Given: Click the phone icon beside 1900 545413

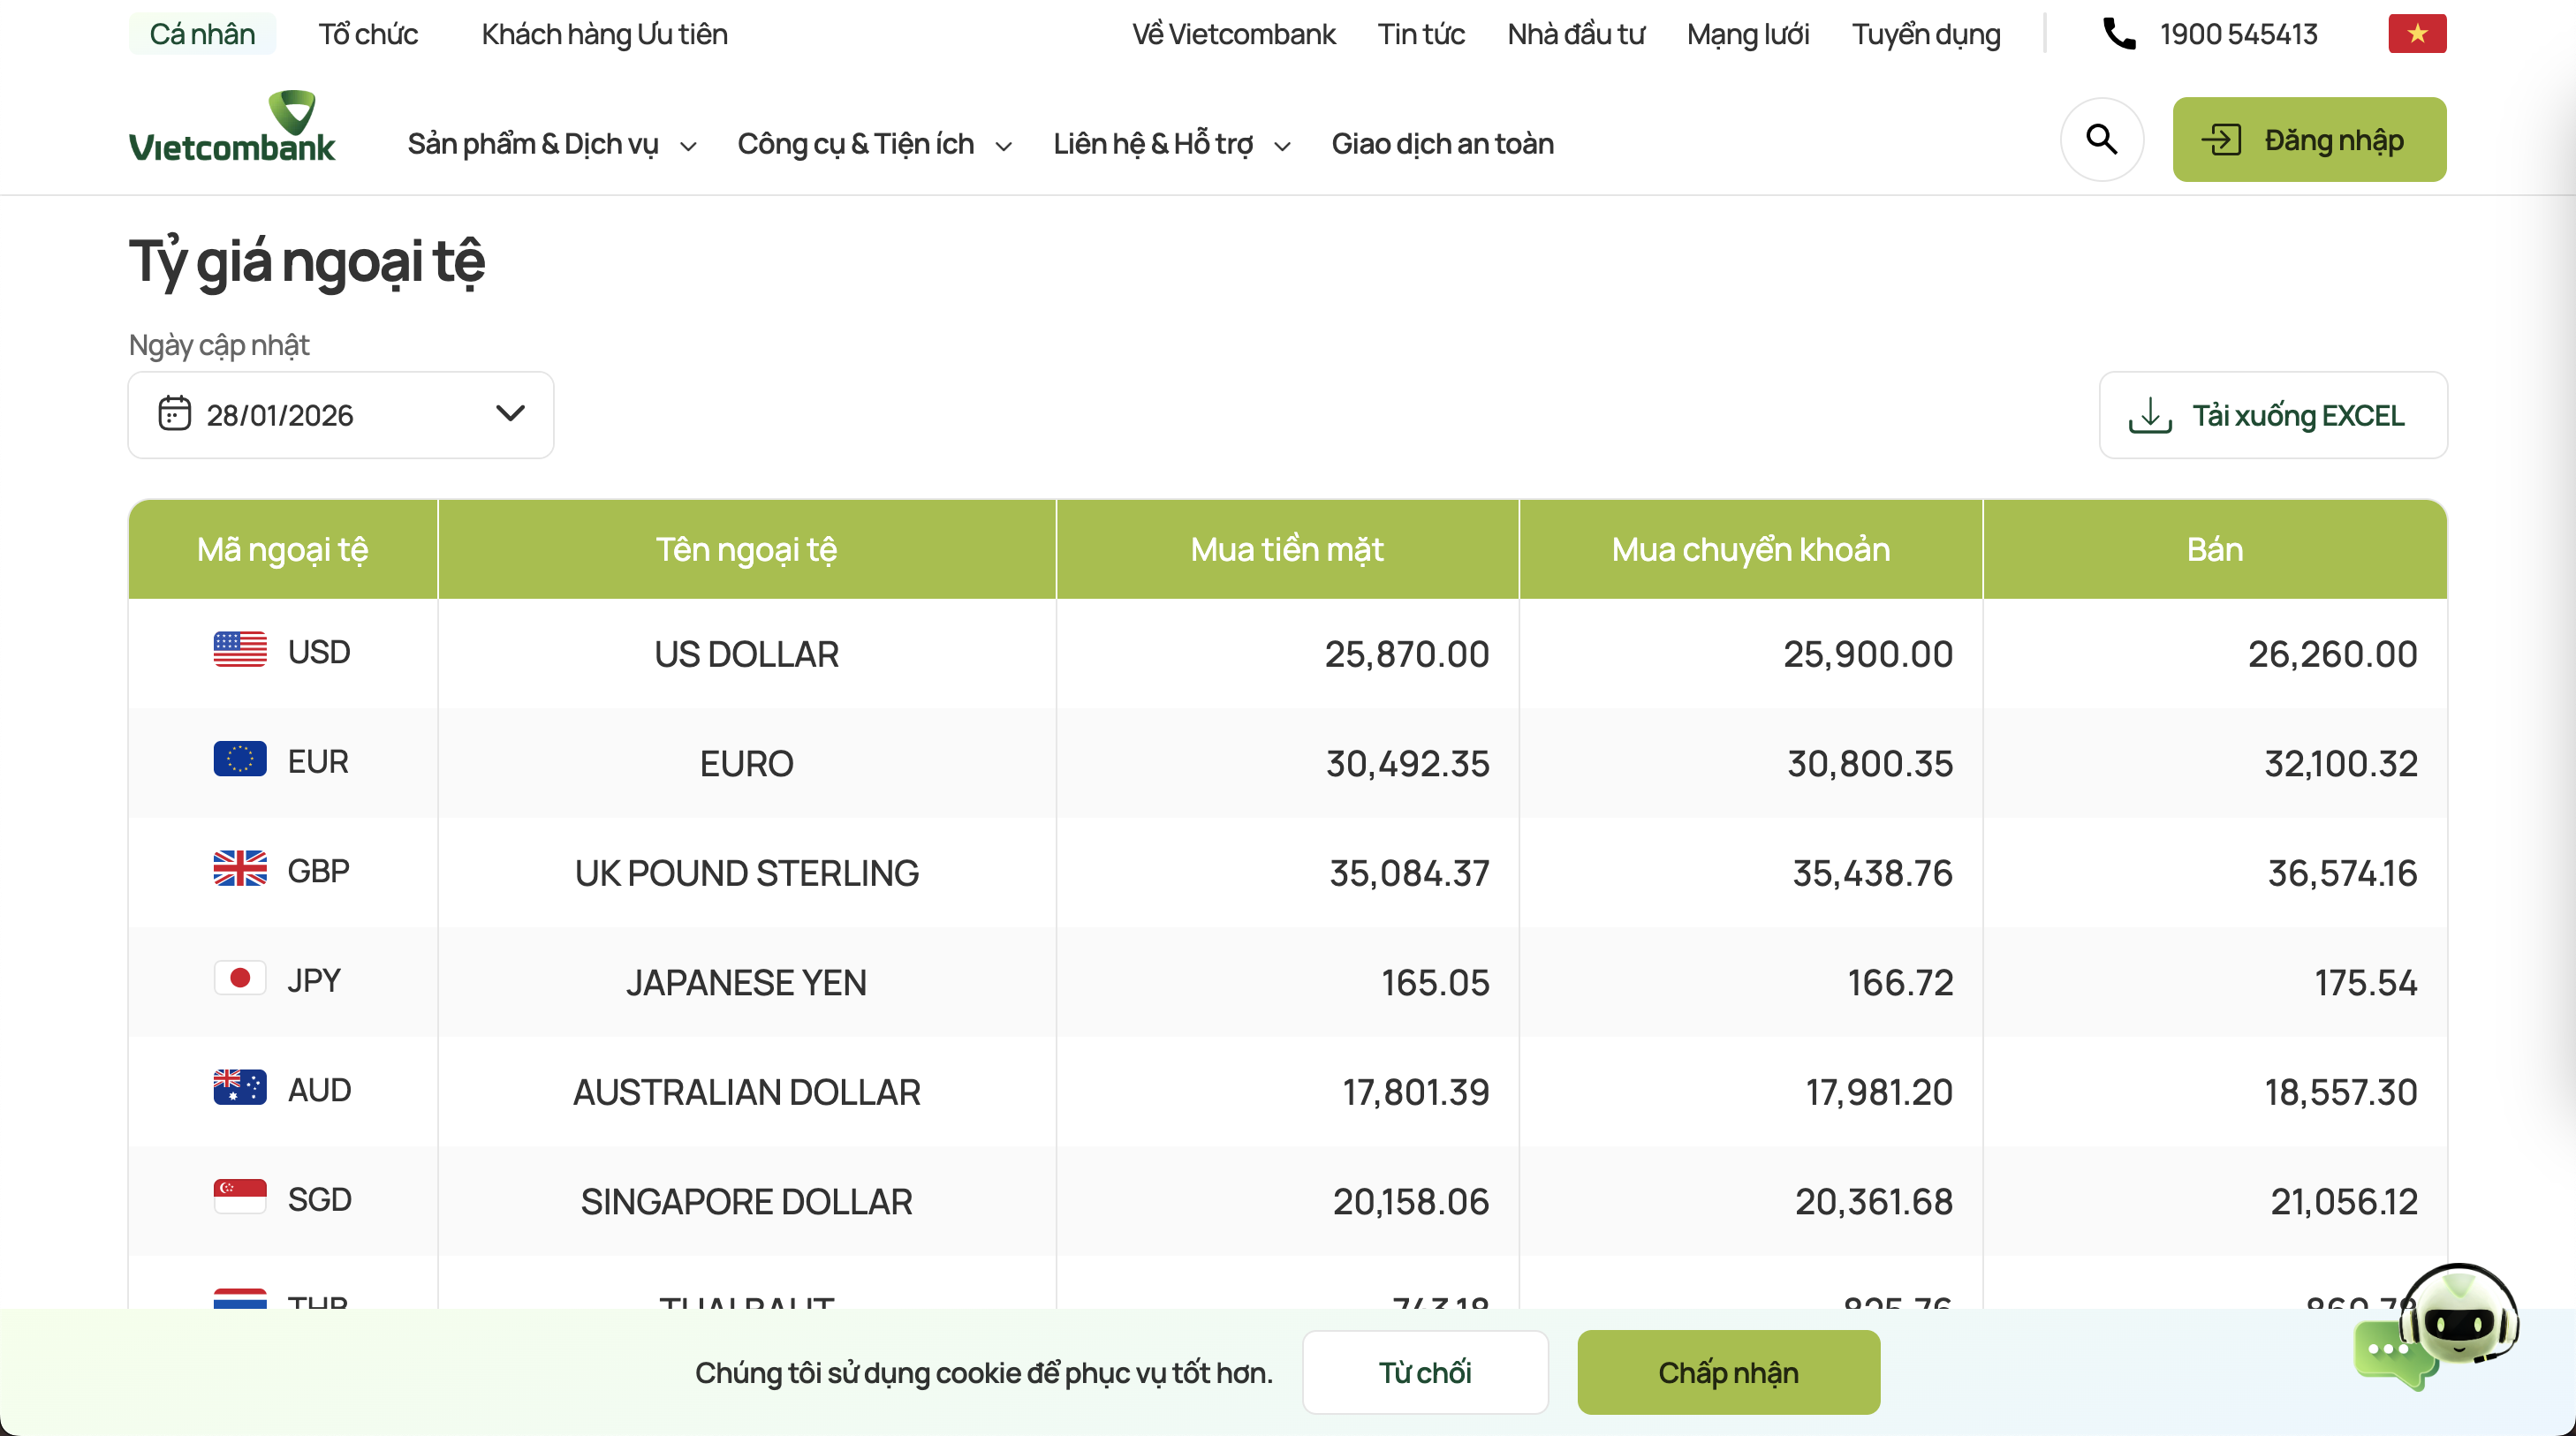Looking at the screenshot, I should click(x=2119, y=33).
